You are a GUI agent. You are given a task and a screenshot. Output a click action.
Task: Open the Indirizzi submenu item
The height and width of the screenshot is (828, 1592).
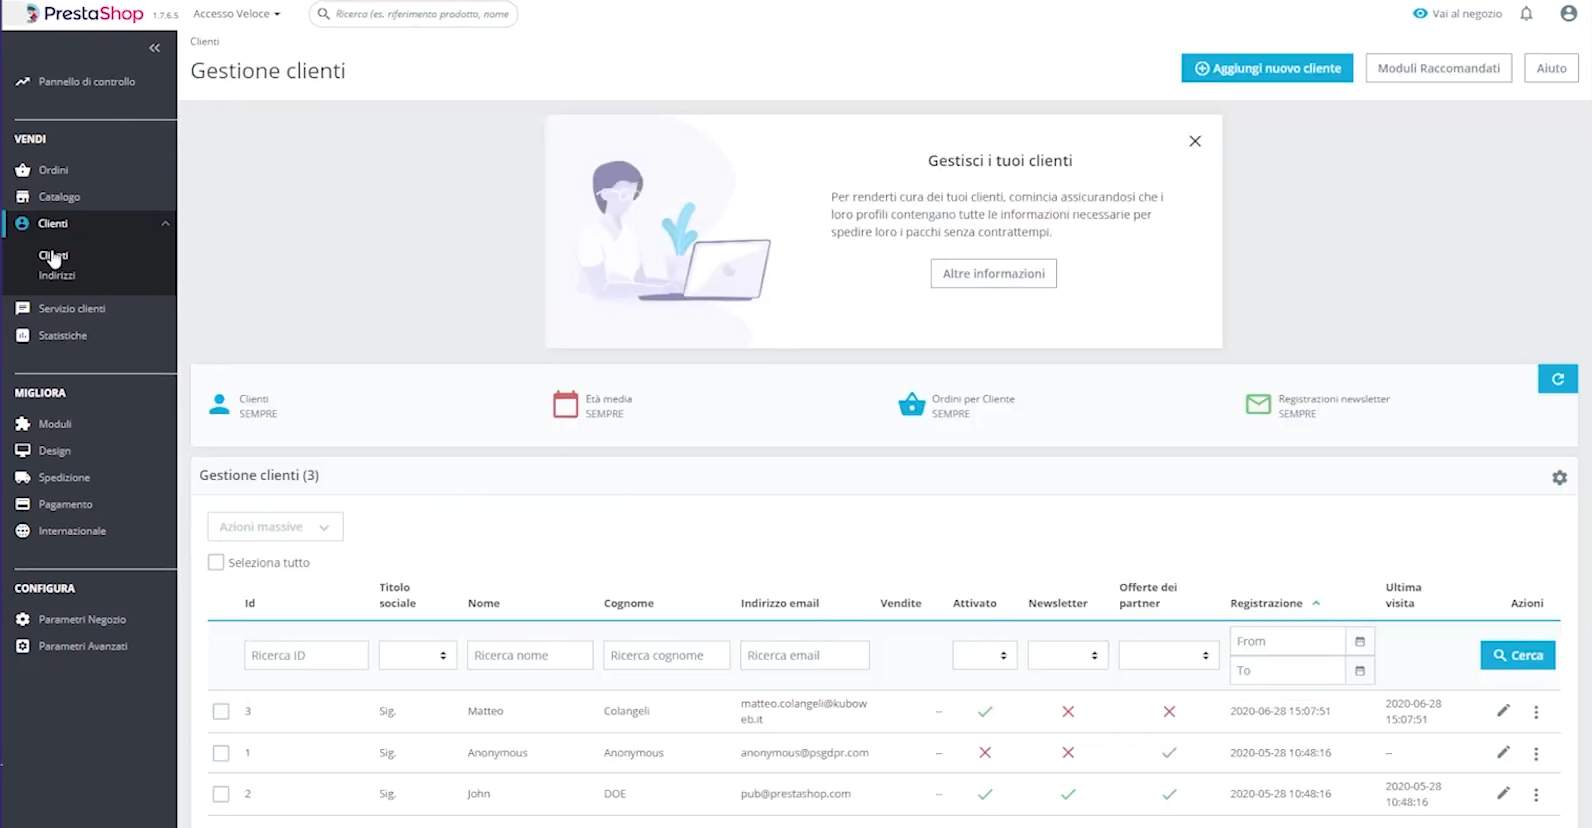57,276
